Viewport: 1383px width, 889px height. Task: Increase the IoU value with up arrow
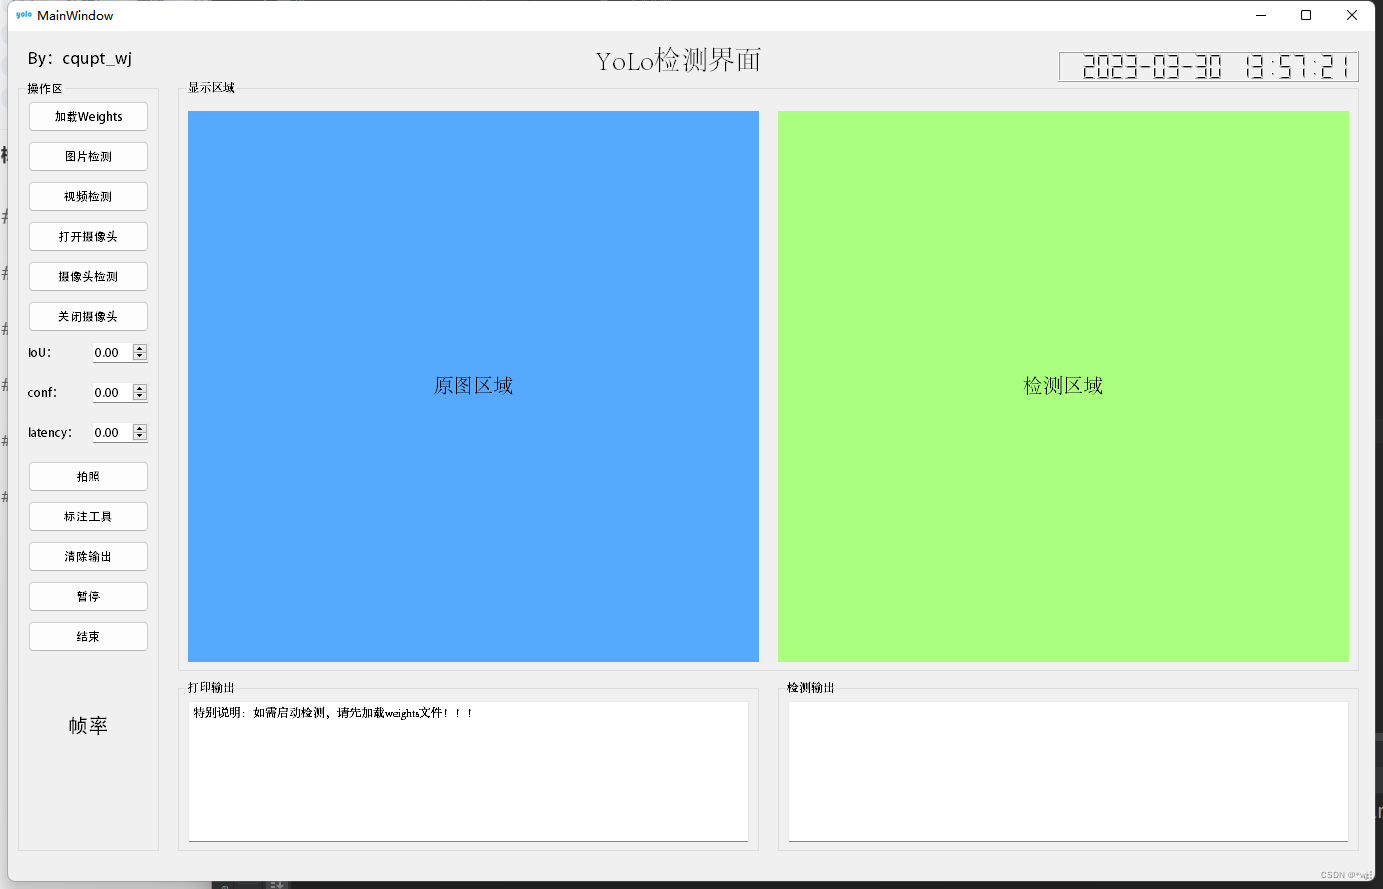pos(140,349)
